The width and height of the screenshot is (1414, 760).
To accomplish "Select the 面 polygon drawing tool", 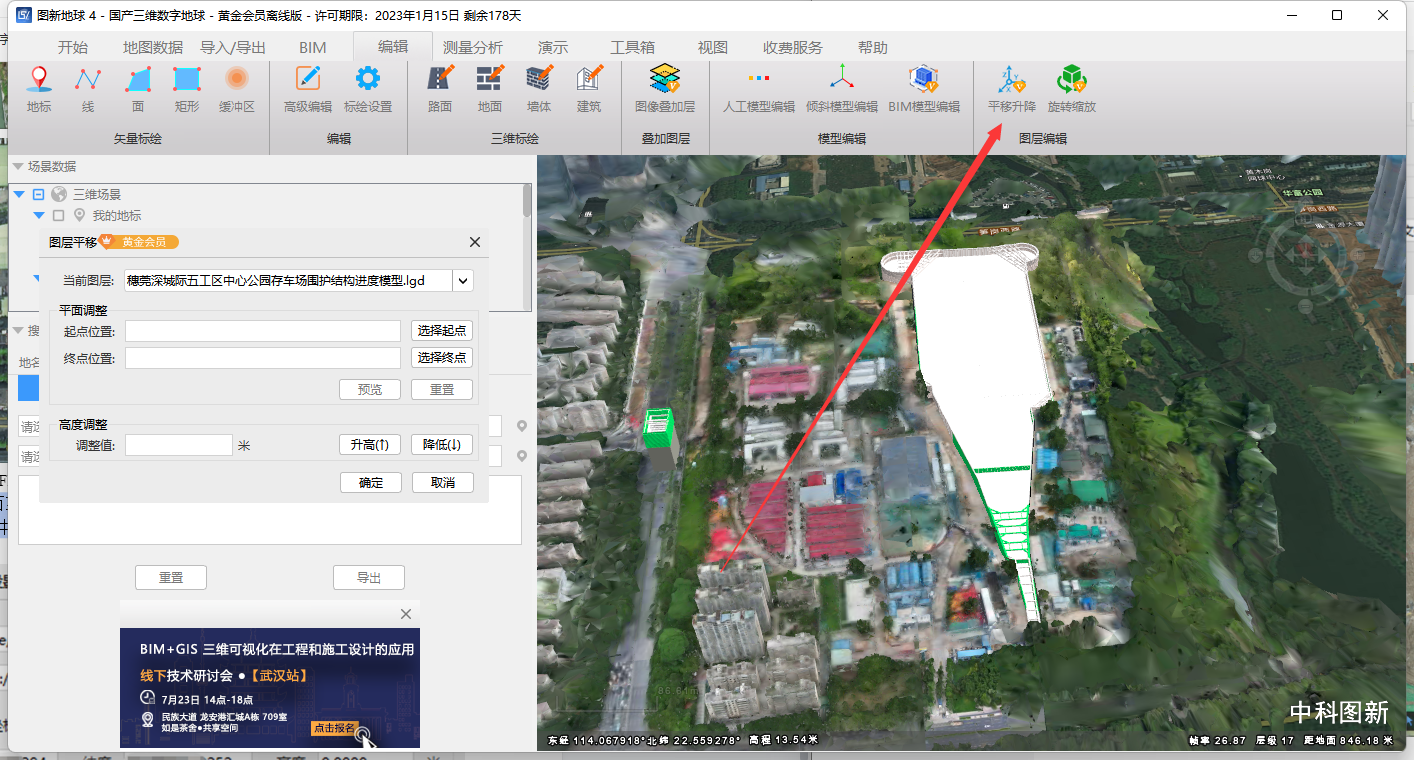I will coord(138,89).
